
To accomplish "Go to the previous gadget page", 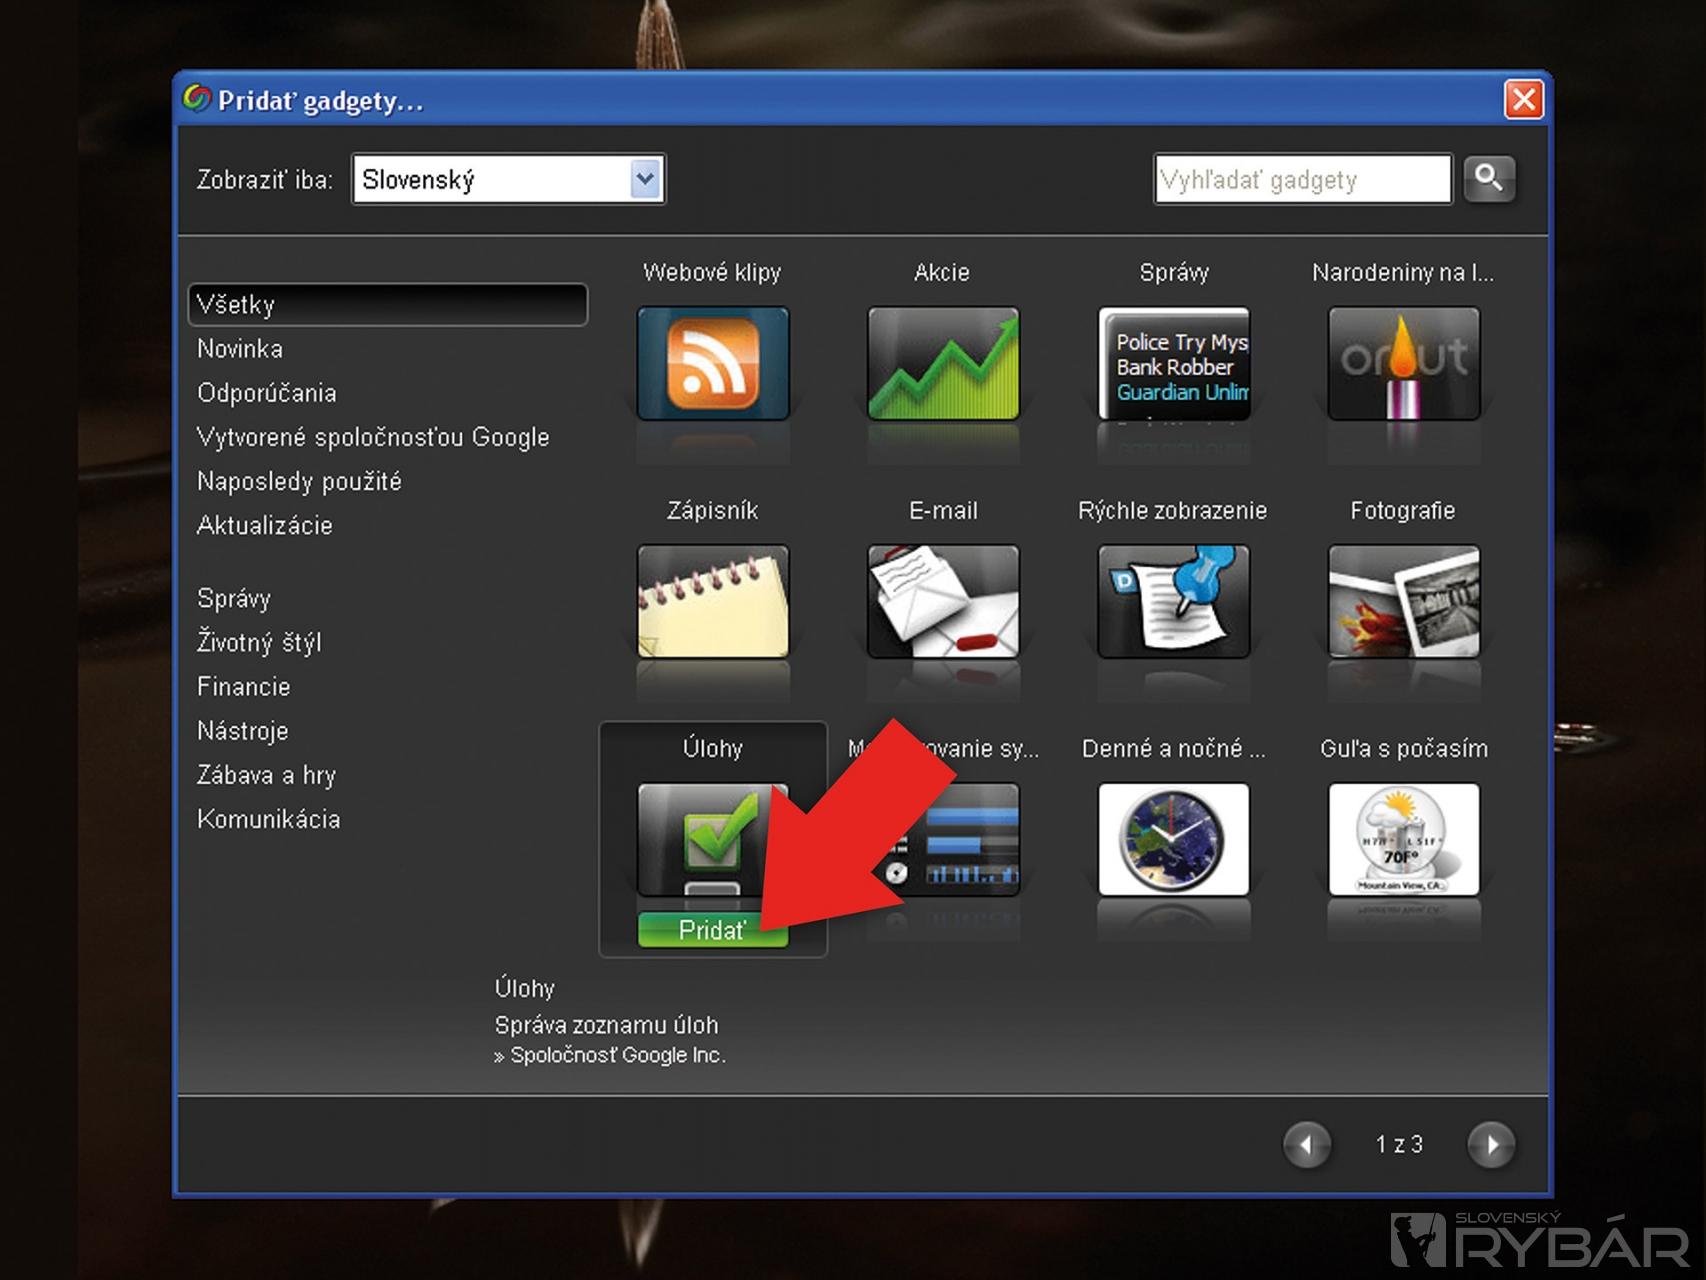I will coord(1307,1145).
